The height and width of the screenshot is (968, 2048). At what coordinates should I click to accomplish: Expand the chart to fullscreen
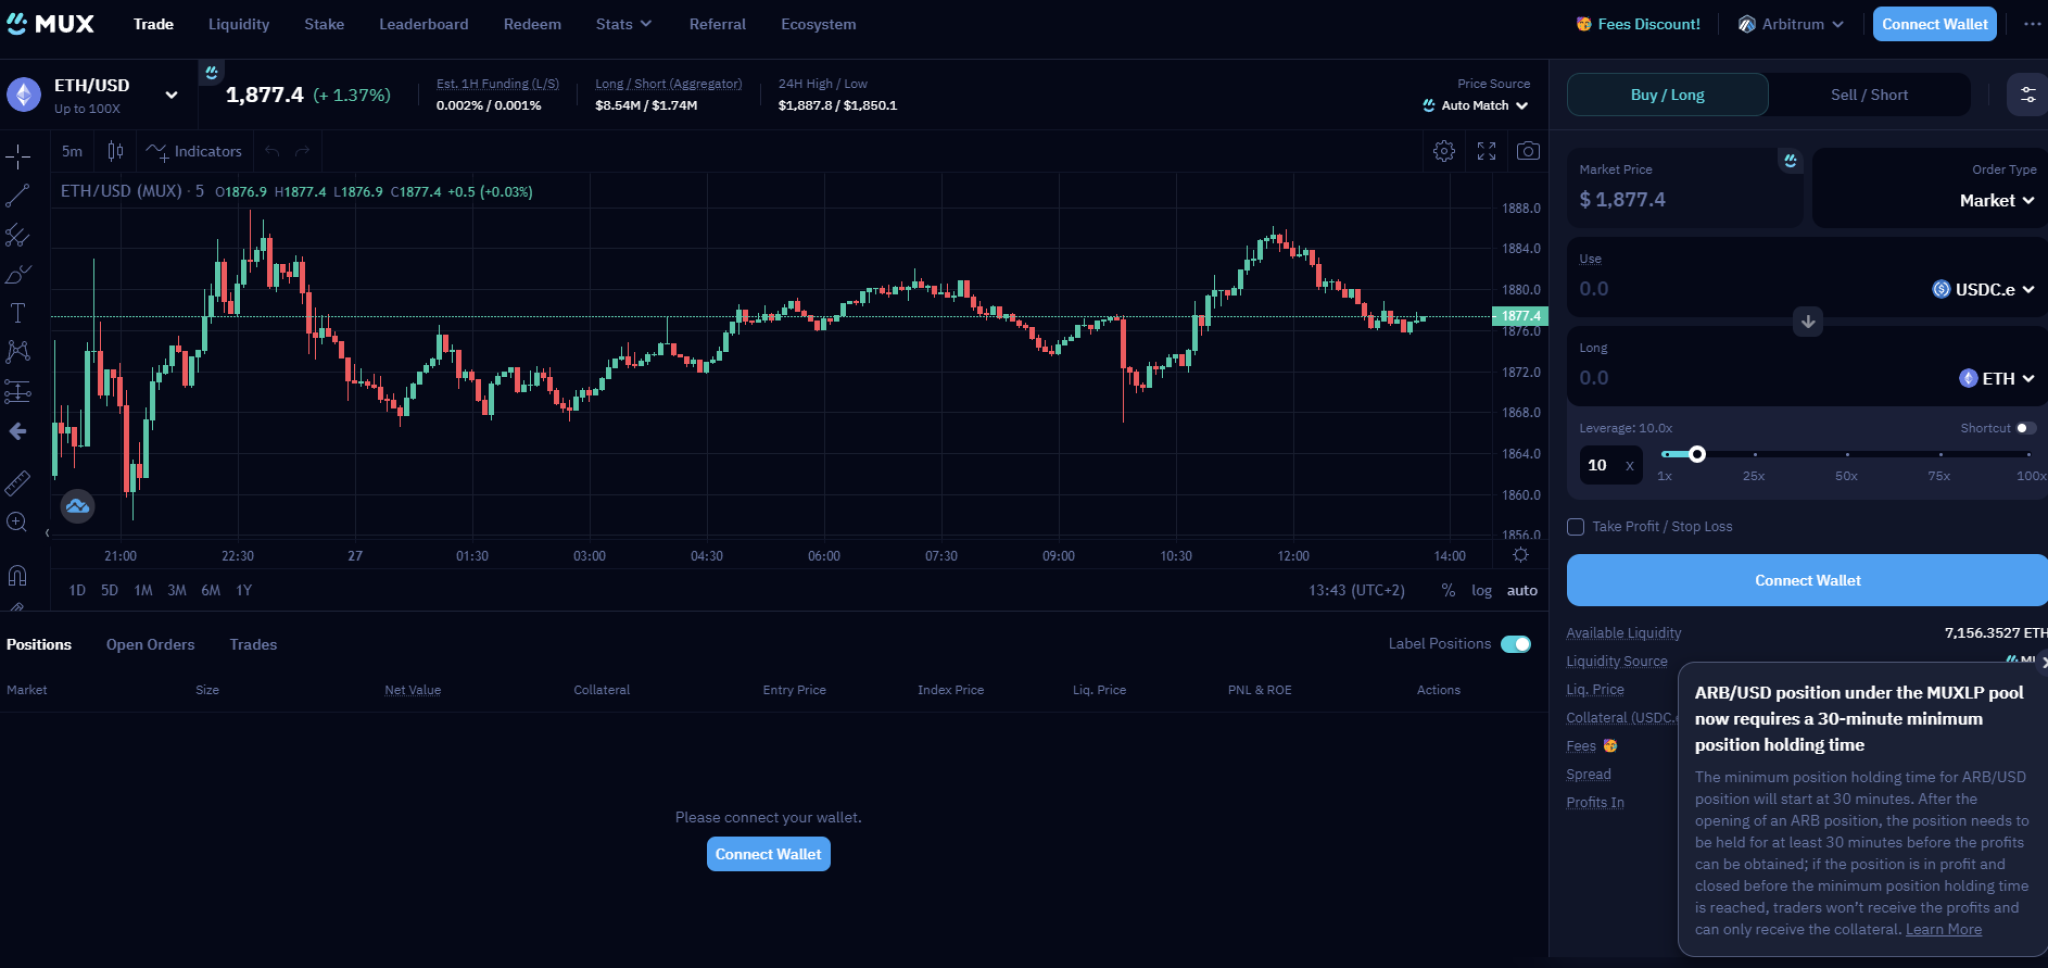pyautogui.click(x=1486, y=150)
